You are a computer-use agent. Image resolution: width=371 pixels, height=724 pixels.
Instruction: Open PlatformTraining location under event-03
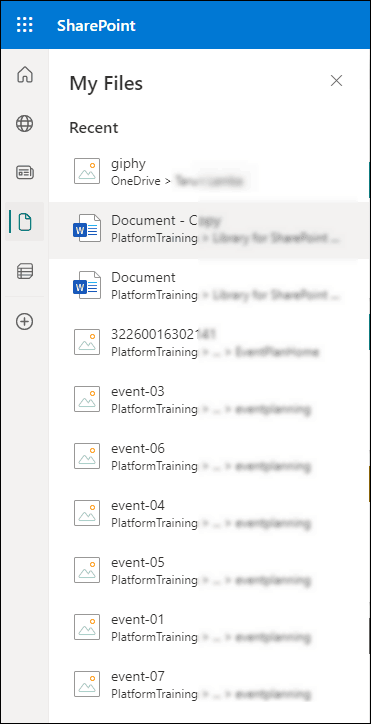[154, 409]
